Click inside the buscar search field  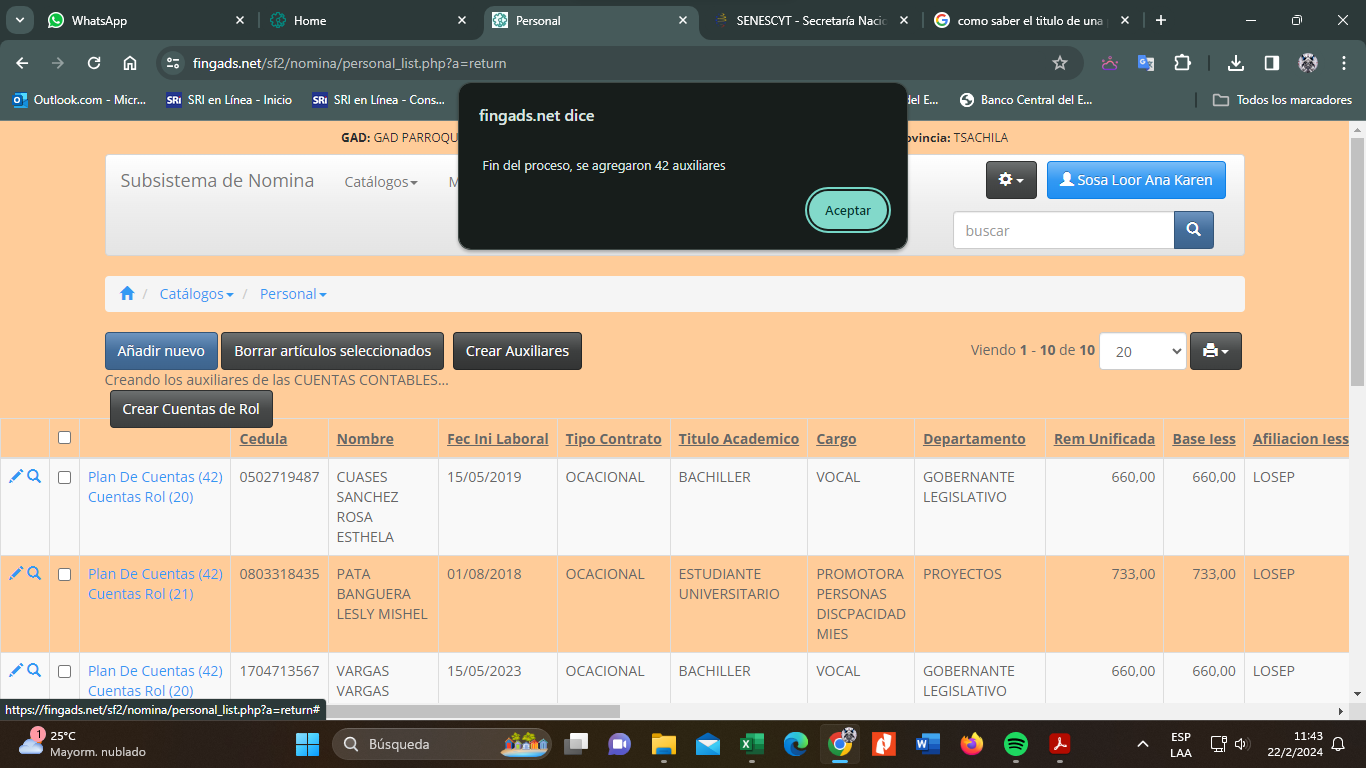coord(1062,230)
